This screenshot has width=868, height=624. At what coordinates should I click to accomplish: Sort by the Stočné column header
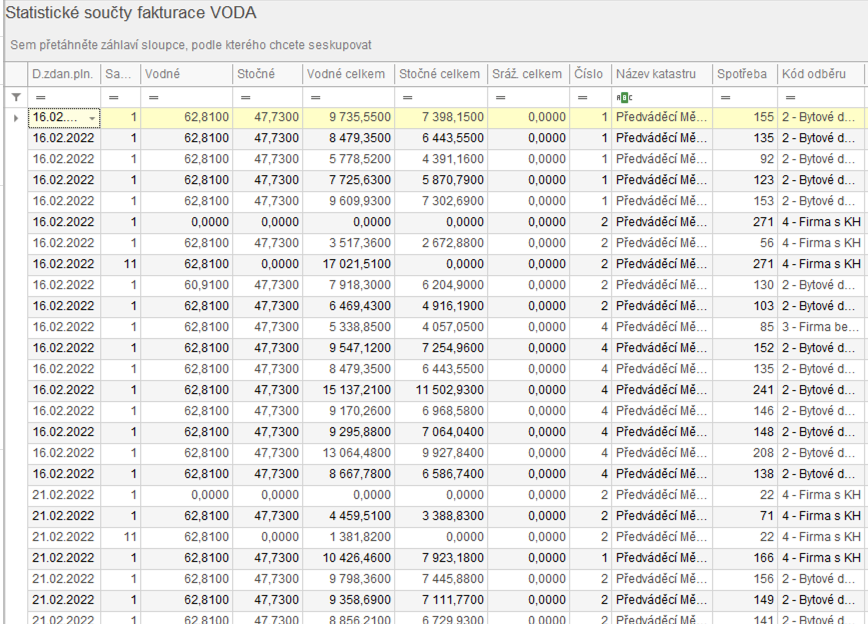point(267,74)
